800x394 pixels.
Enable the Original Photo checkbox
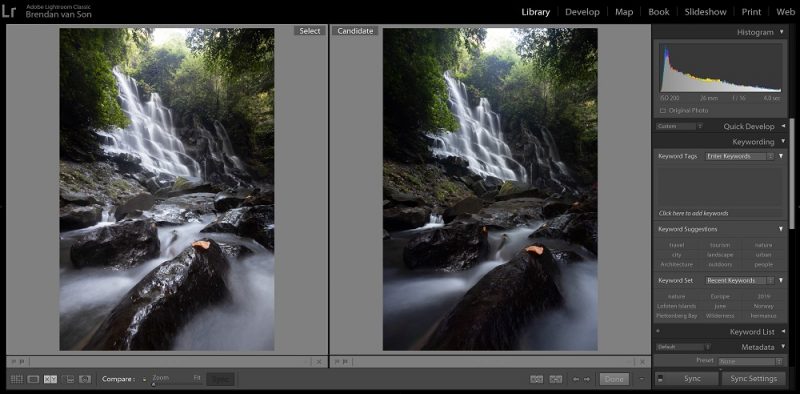click(663, 110)
